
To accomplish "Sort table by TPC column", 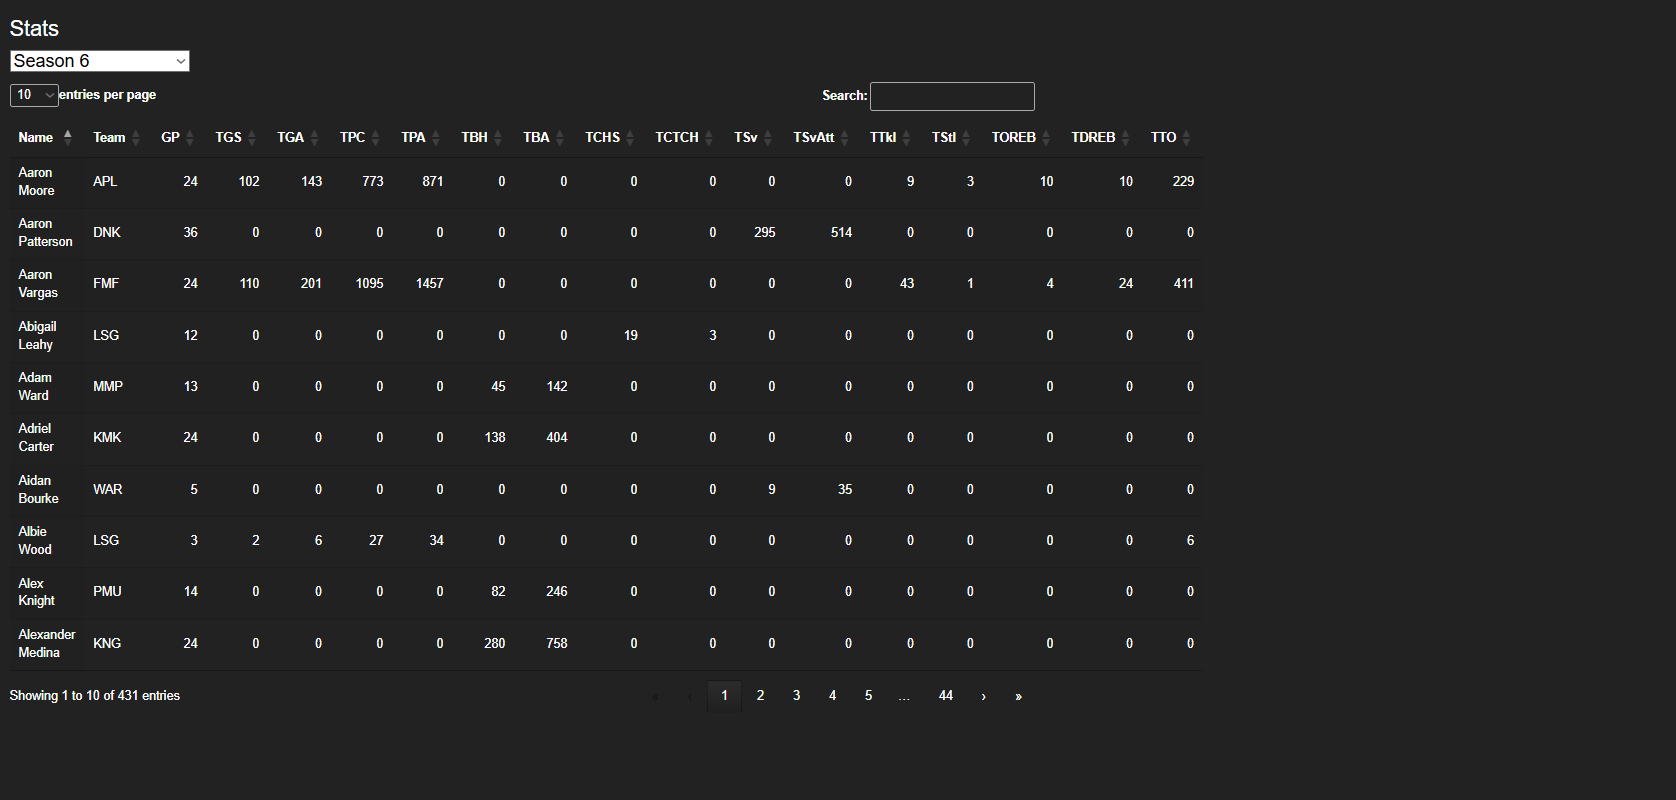I will tap(359, 137).
